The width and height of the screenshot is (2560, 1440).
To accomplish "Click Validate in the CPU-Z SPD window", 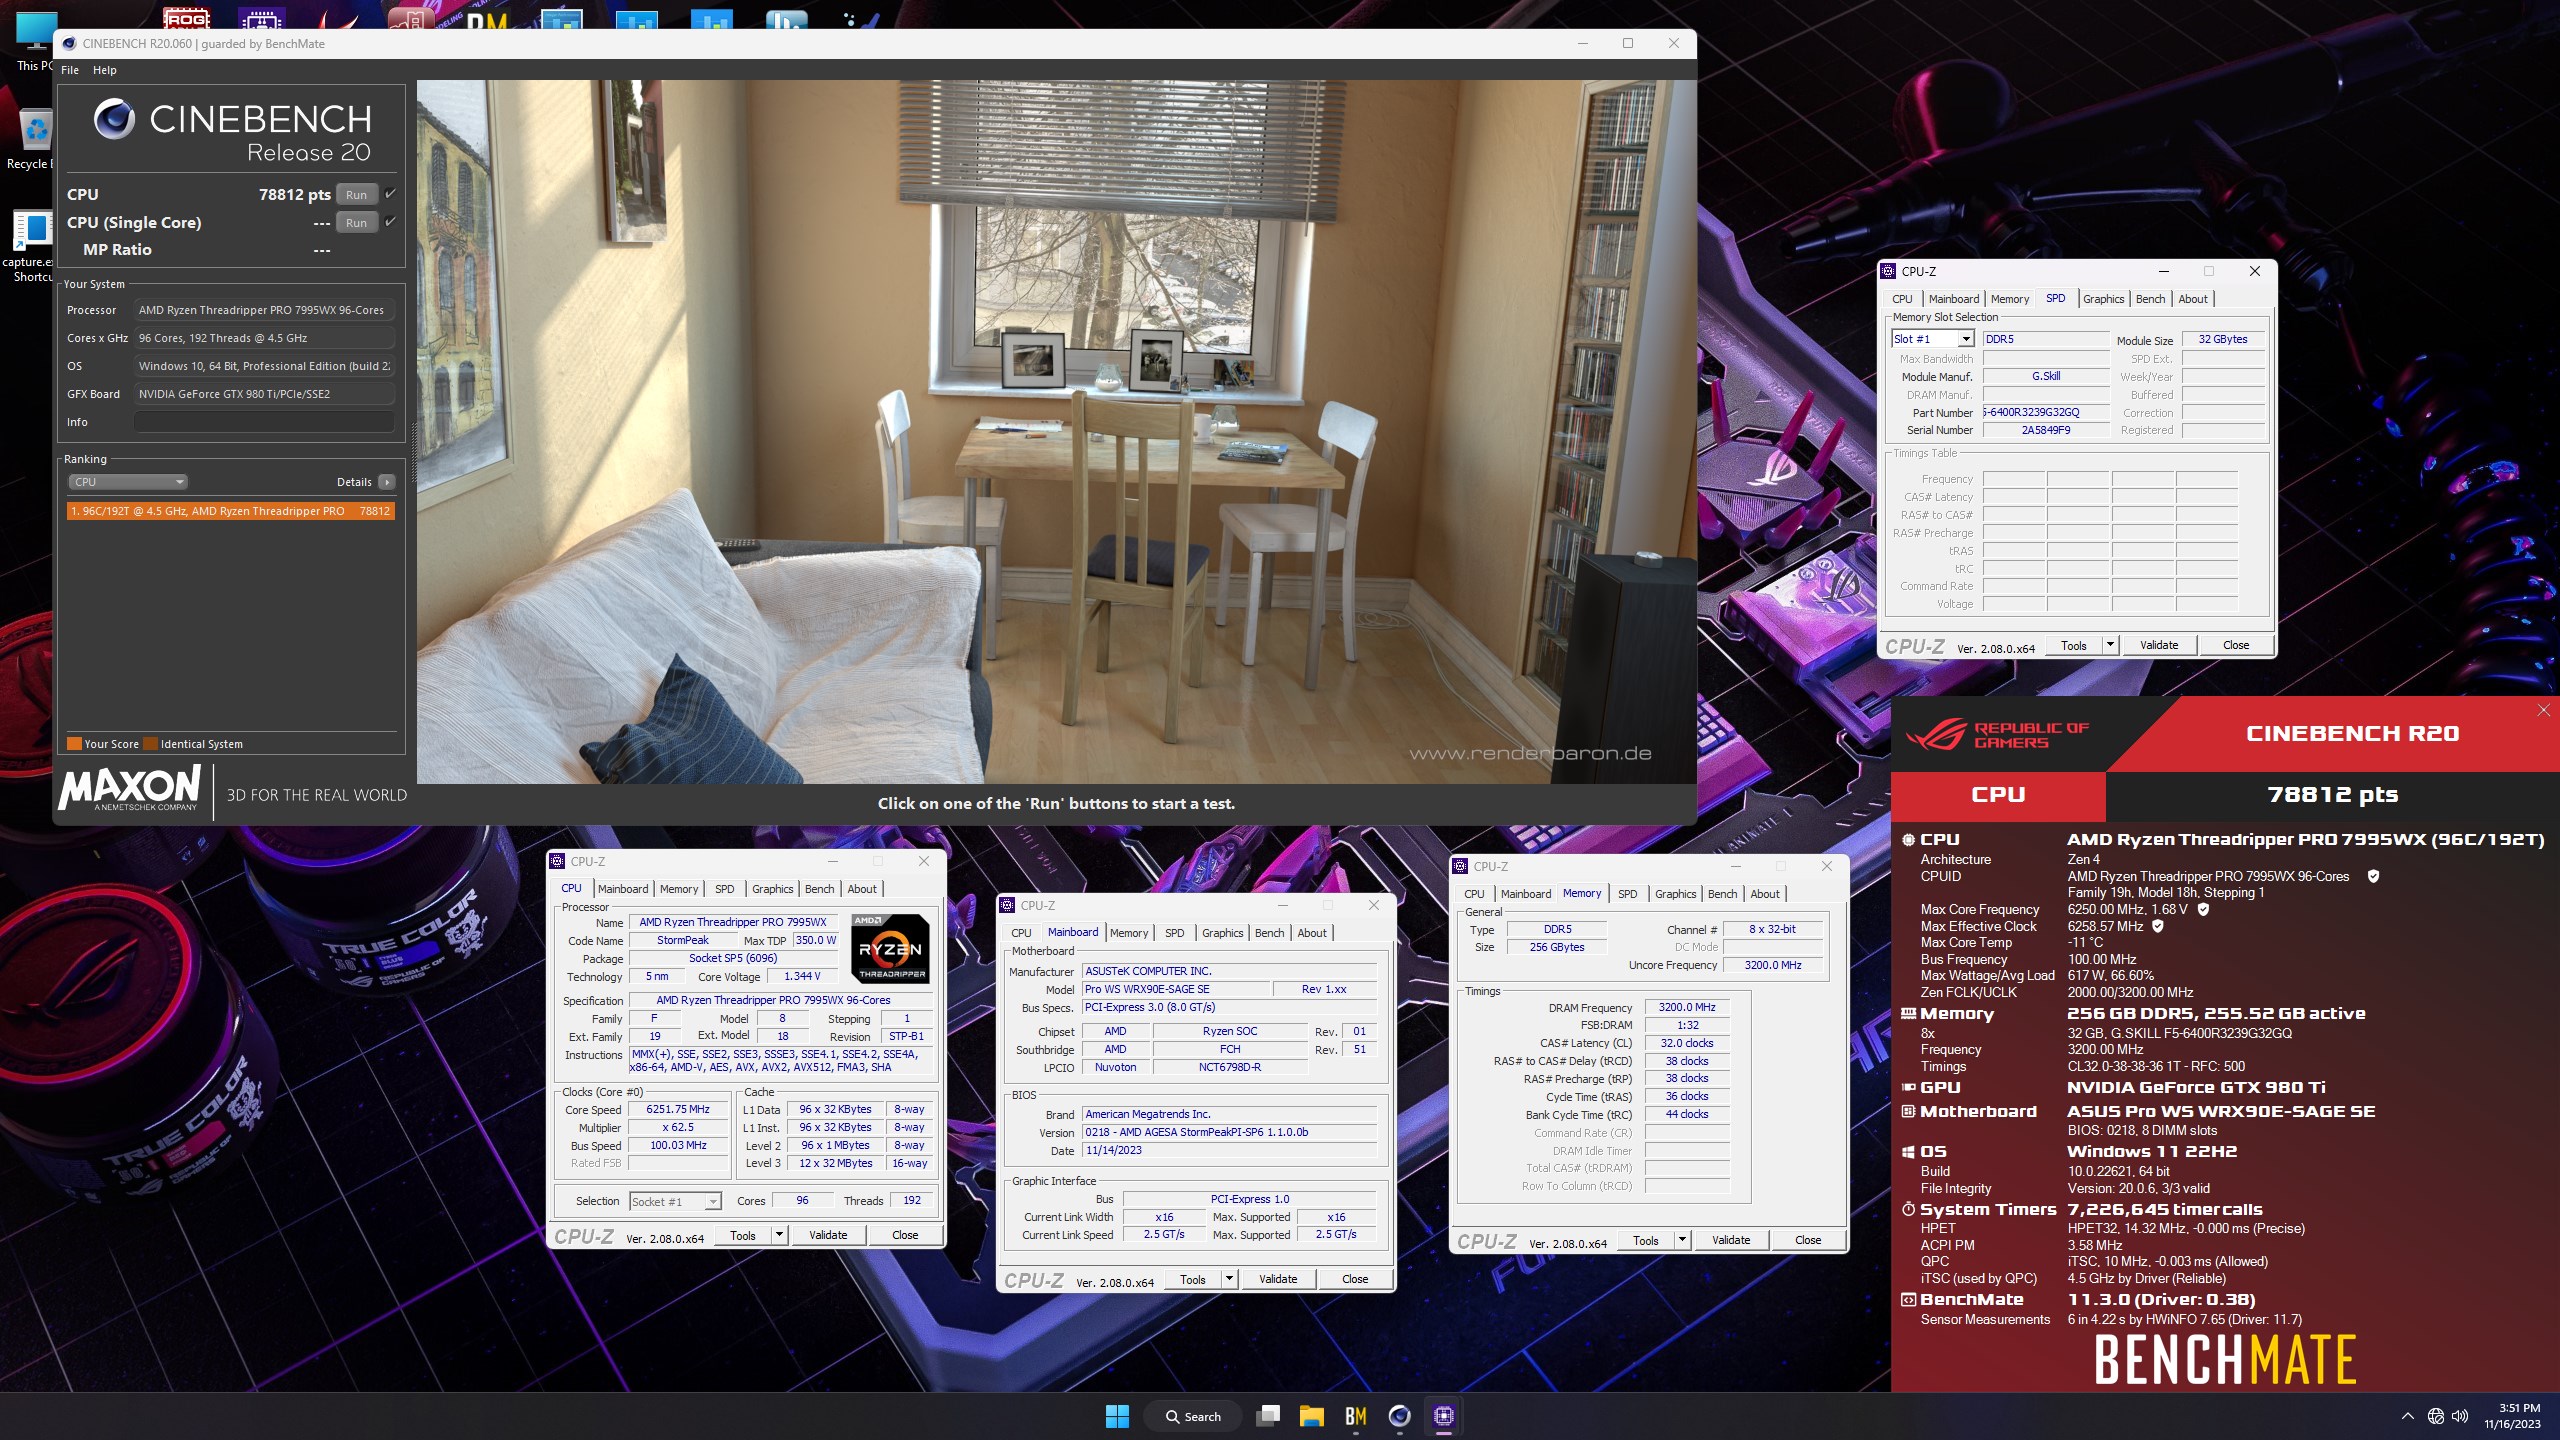I will pos(2158,645).
